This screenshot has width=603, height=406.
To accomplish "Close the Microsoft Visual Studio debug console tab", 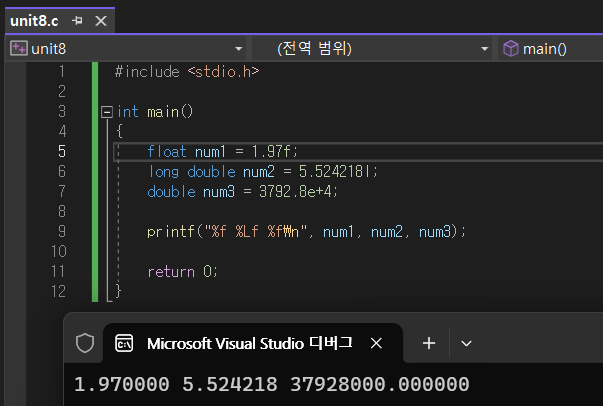I will tap(376, 343).
